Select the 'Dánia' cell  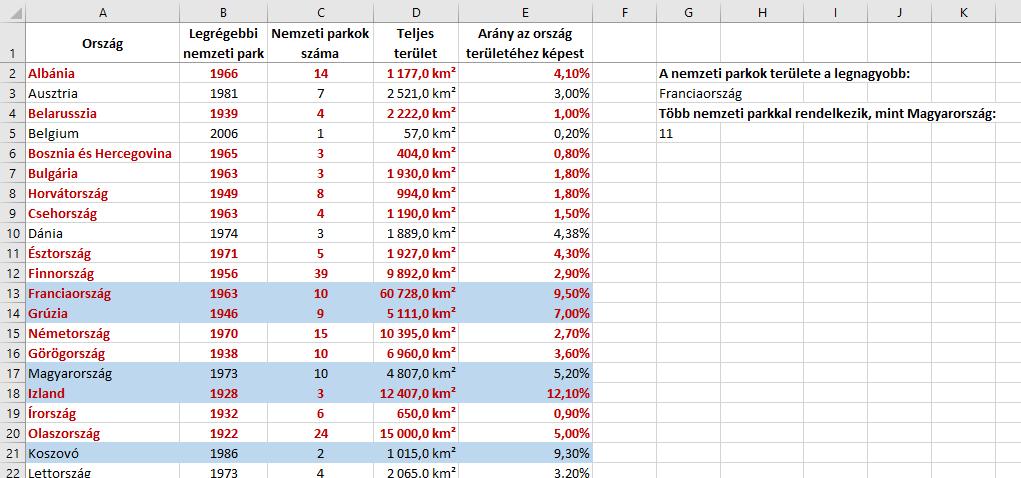(x=103, y=233)
